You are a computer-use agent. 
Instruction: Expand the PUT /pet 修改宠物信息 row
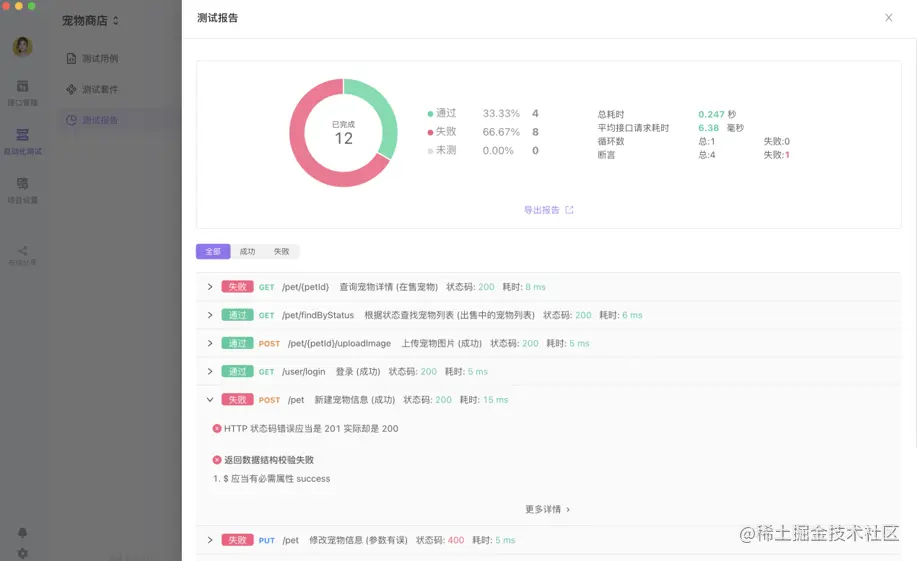coord(210,540)
